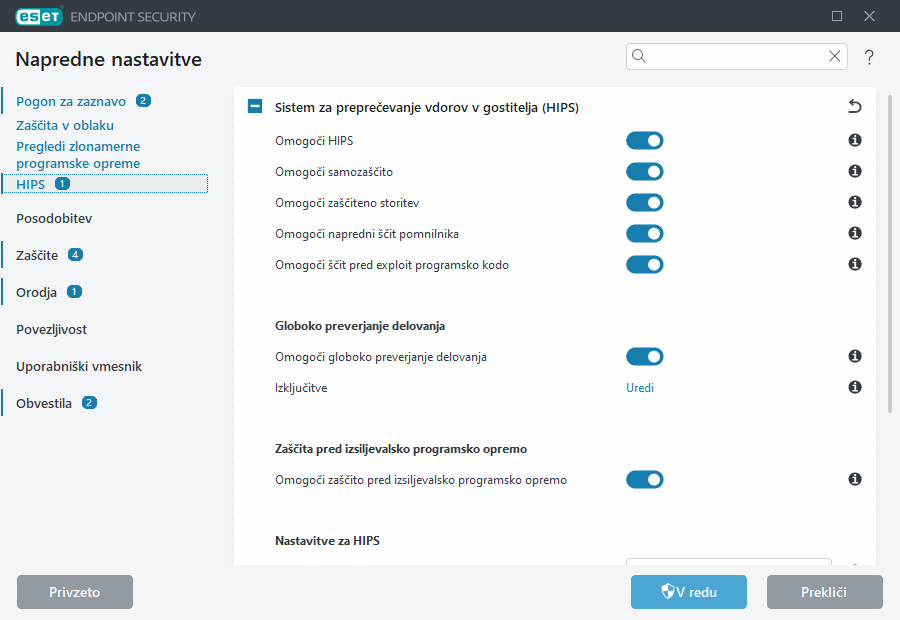The image size is (900, 620).
Task: Disable the Omogoči HIPS toggle
Action: [x=645, y=141]
